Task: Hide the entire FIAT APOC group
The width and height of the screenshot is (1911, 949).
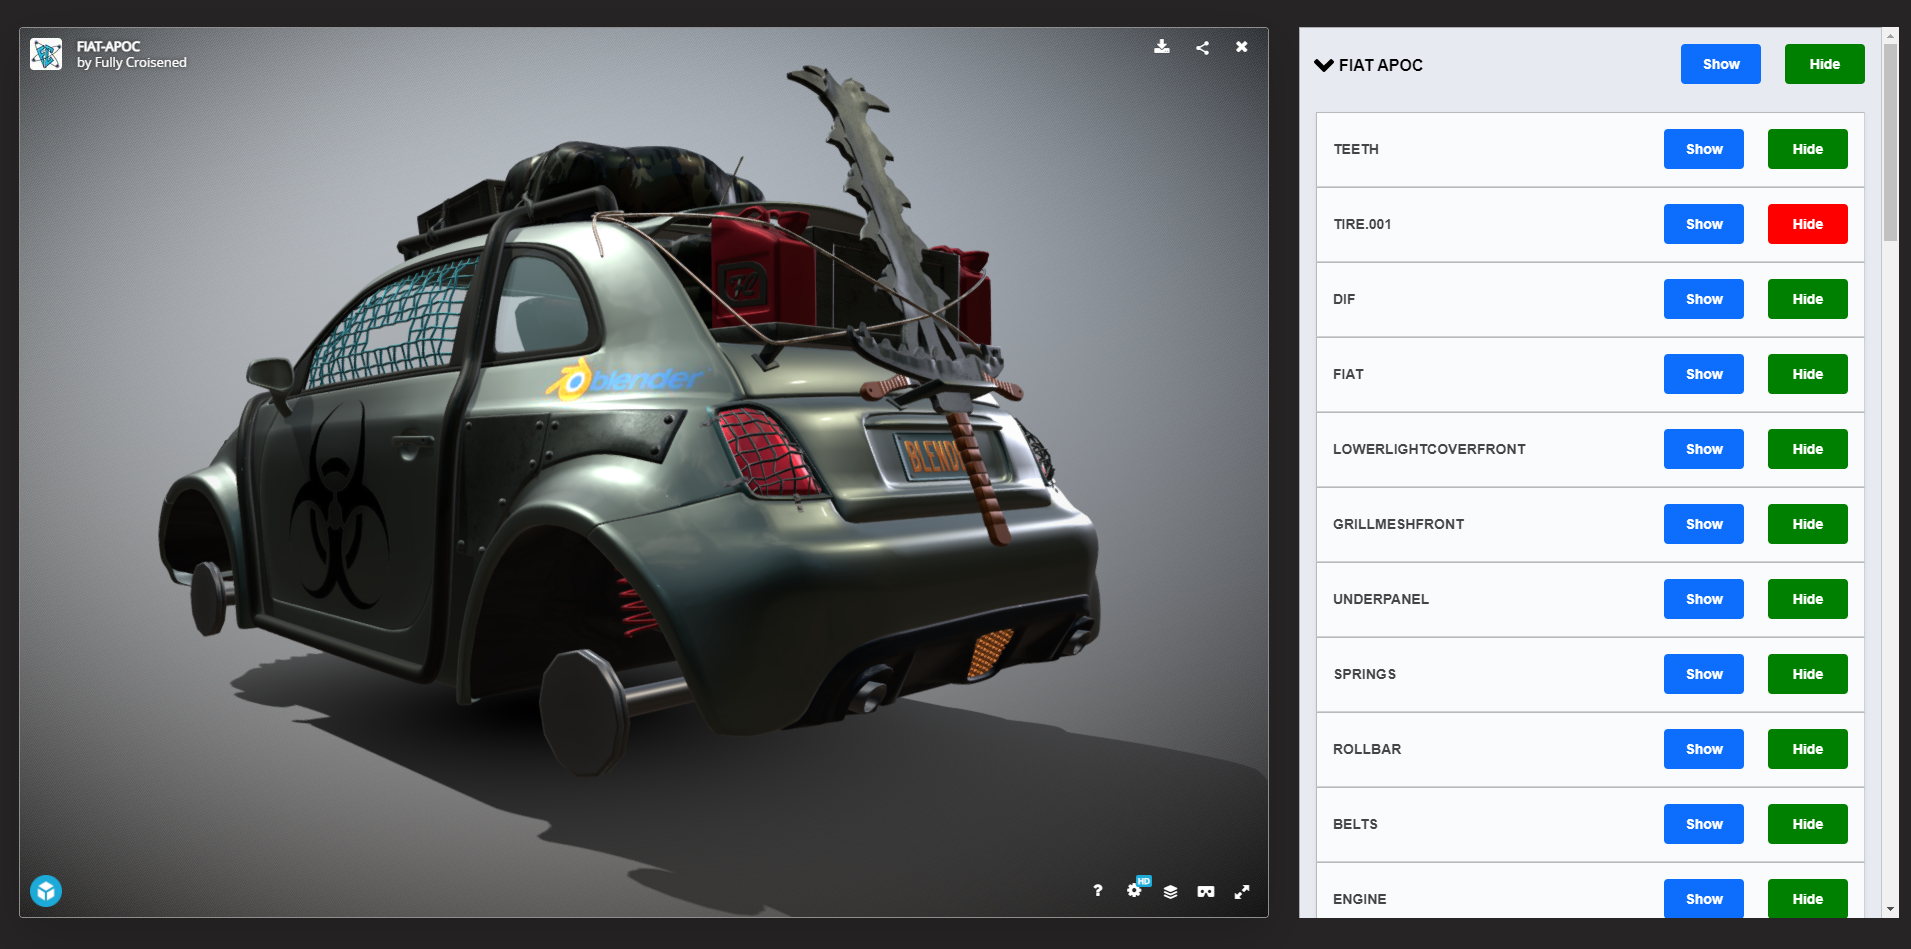Action: click(1824, 64)
